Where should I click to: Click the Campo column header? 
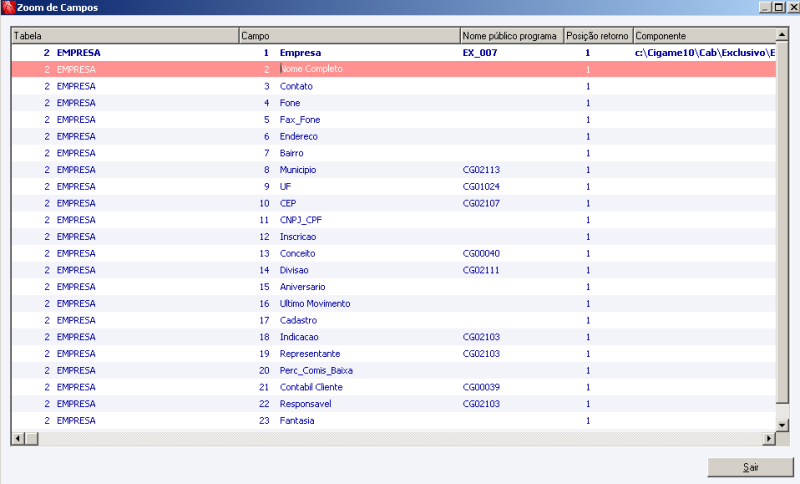349,36
